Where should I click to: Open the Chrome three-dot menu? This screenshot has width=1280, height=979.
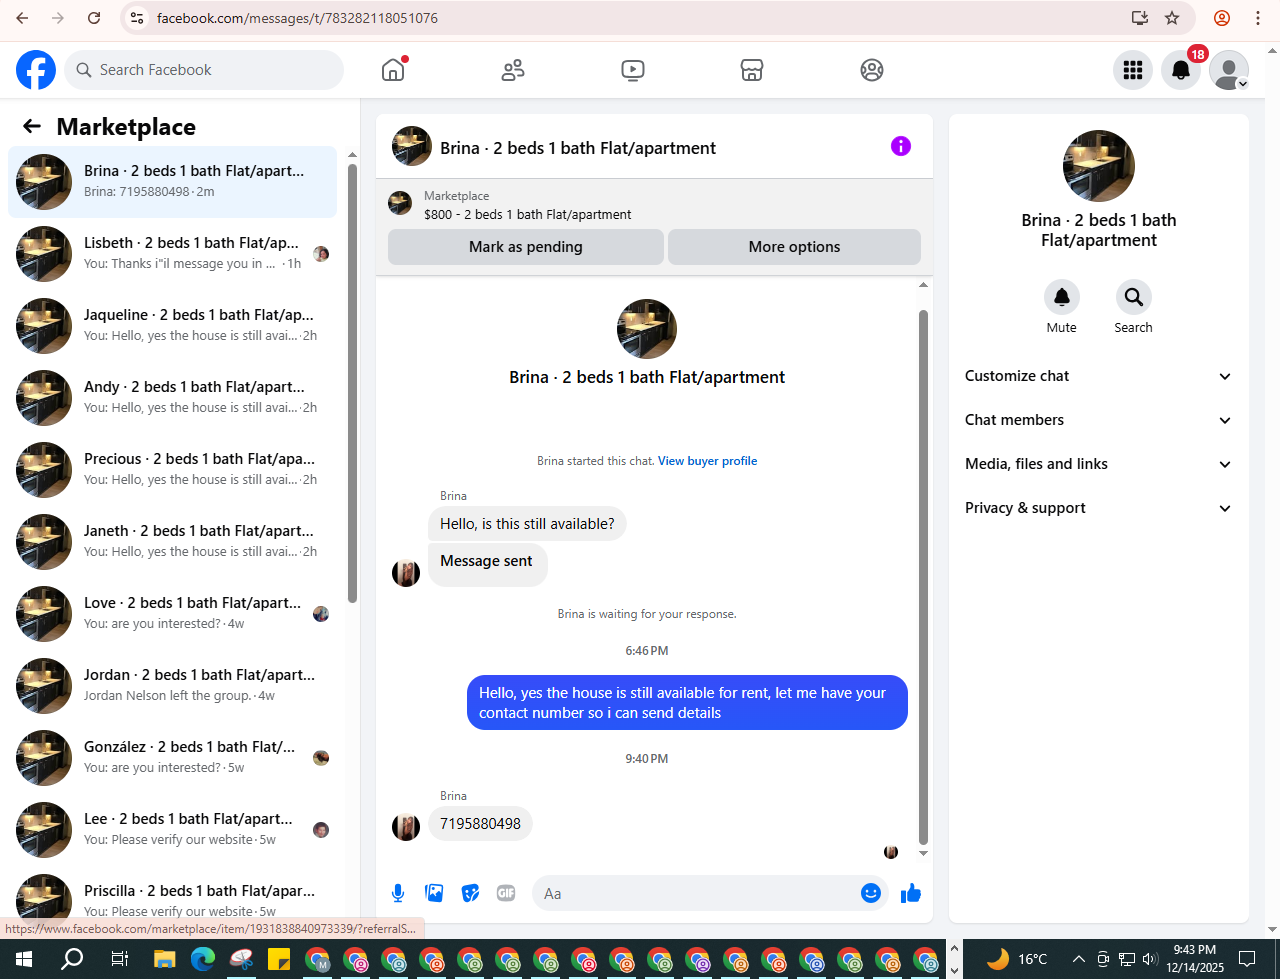click(x=1258, y=18)
